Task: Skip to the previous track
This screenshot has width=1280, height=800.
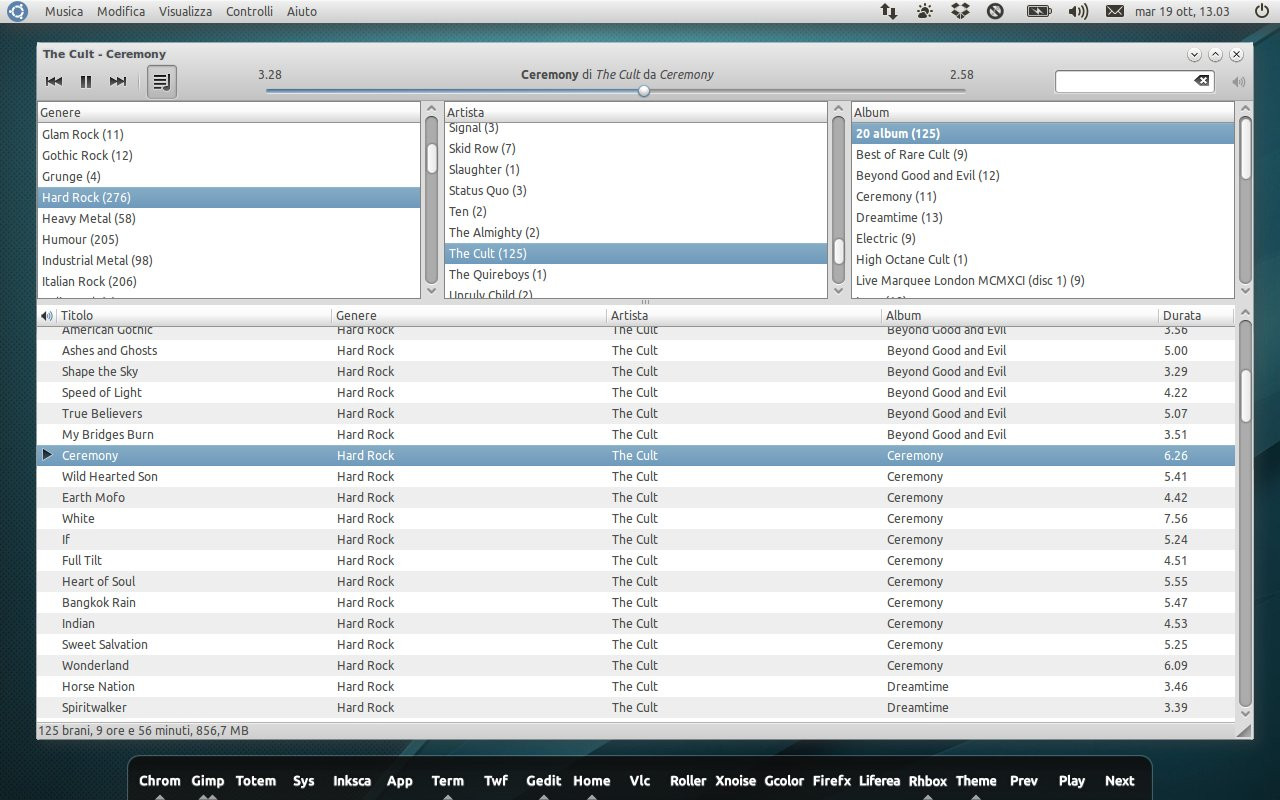Action: click(x=54, y=82)
